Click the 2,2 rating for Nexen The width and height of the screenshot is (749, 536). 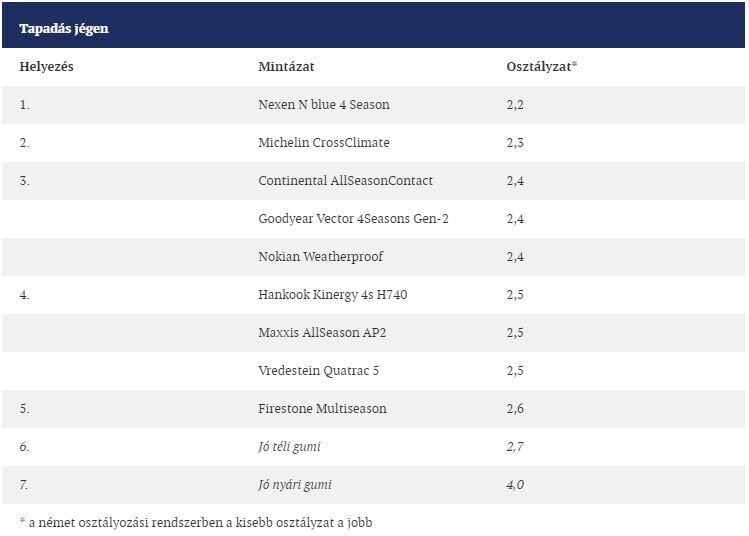click(x=516, y=105)
